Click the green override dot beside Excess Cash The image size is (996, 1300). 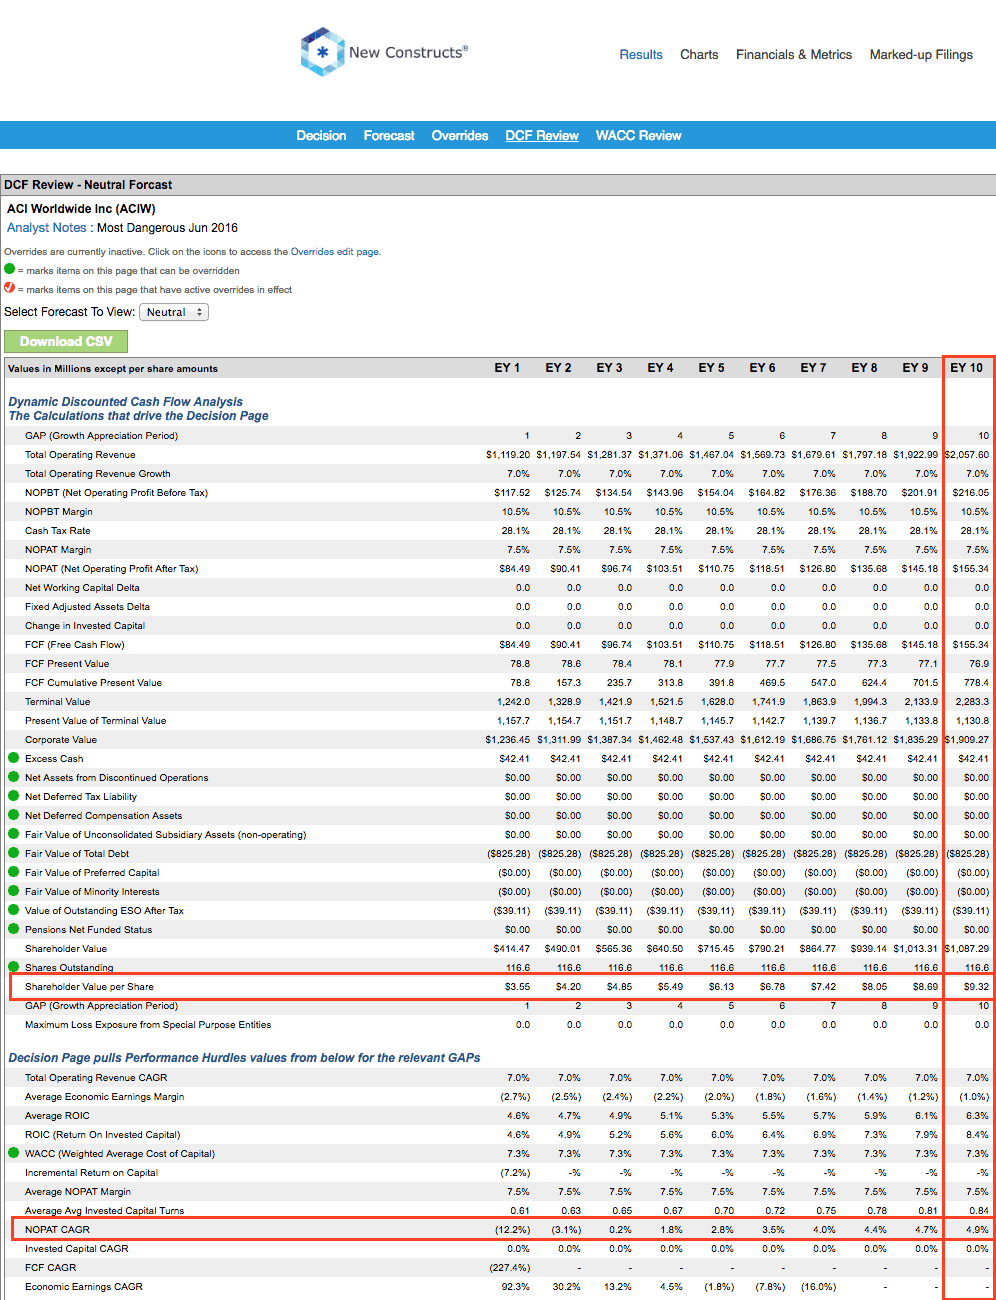tap(14, 758)
